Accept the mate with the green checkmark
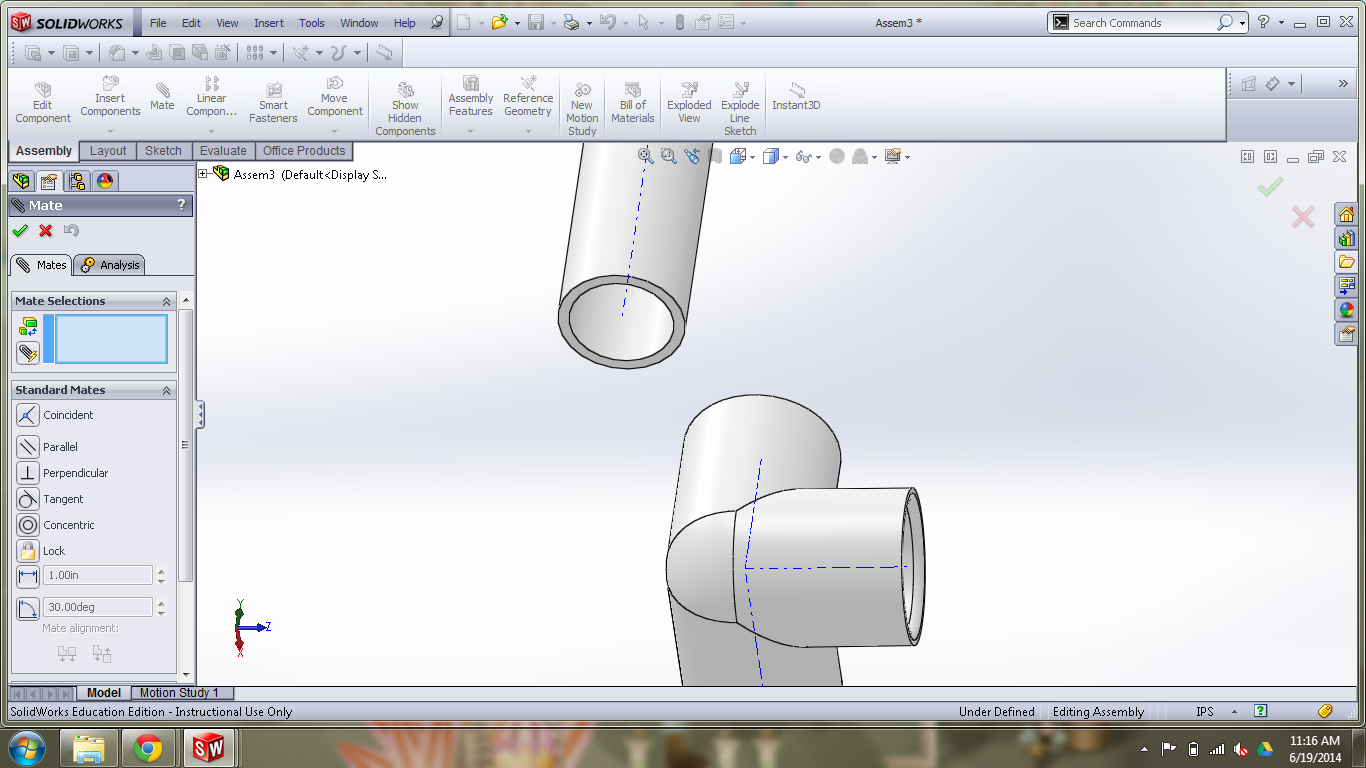Viewport: 1366px width, 768px height. [20, 231]
